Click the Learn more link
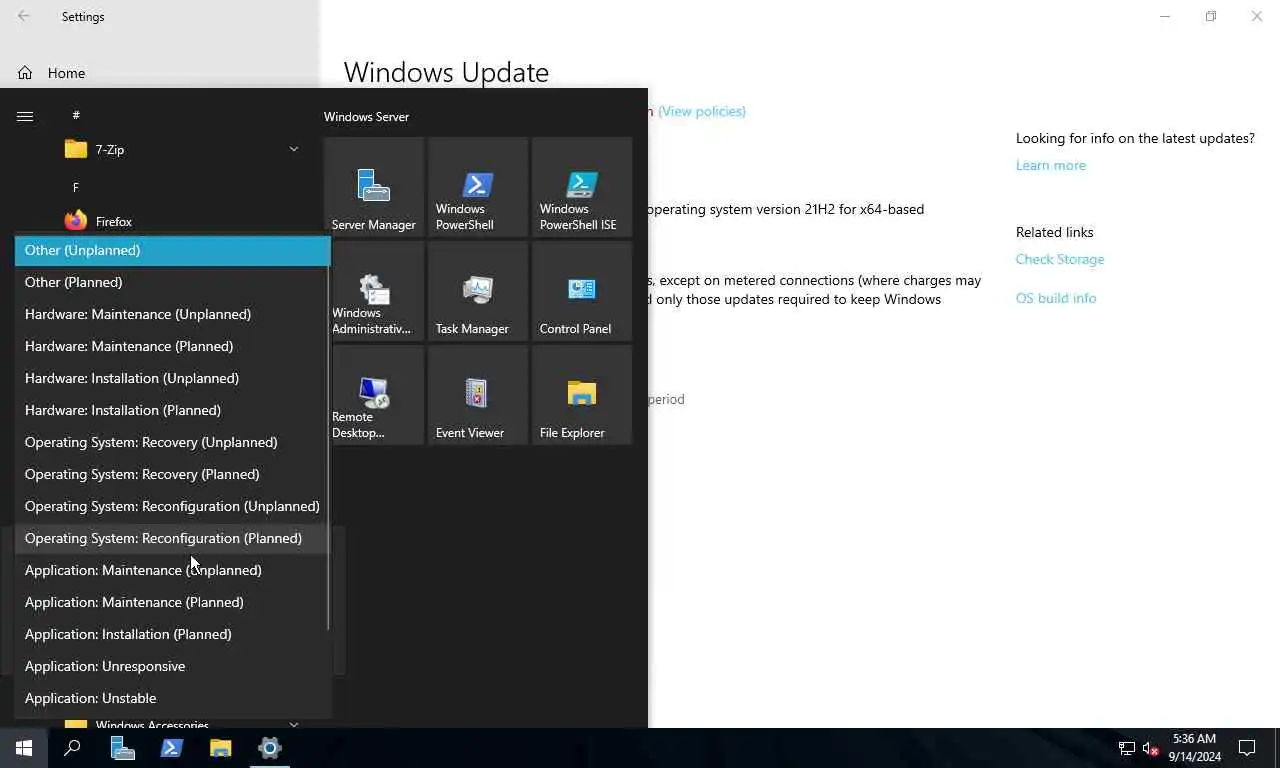The width and height of the screenshot is (1280, 768). (x=1051, y=165)
